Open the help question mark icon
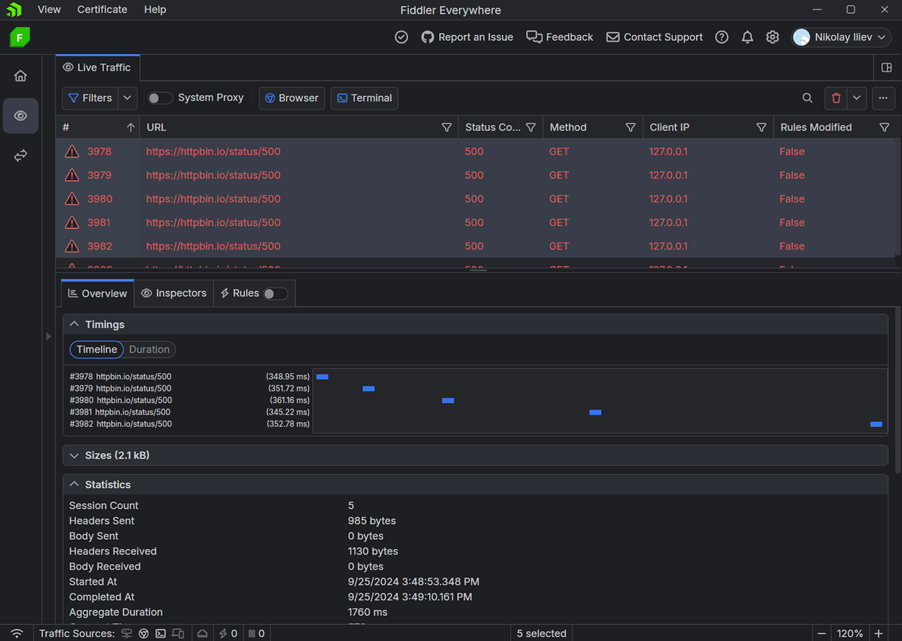Image resolution: width=902 pixels, height=641 pixels. coord(721,37)
